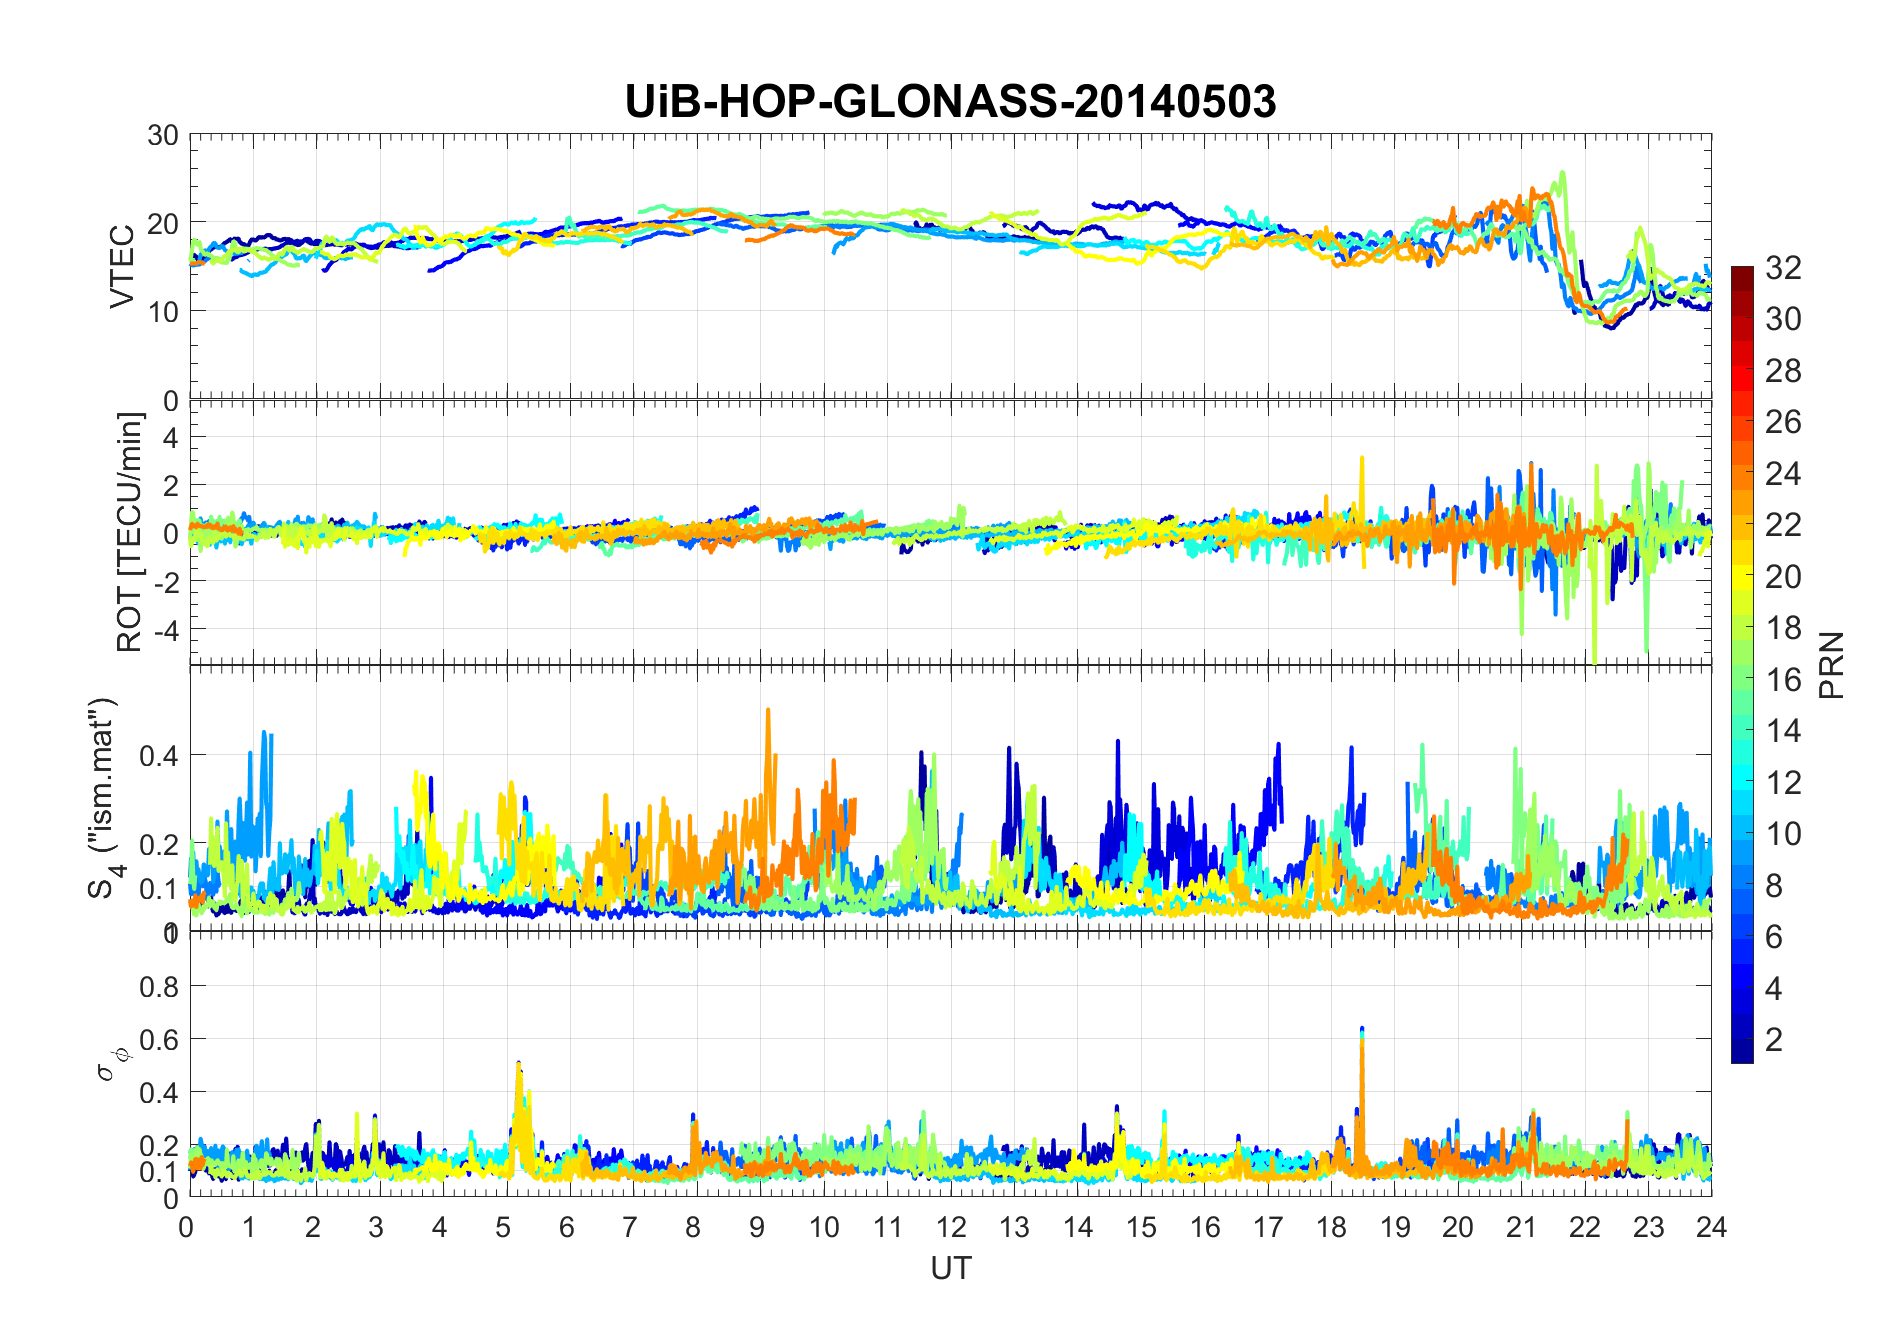This screenshot has width=1902, height=1330.
Task: Select colorbar tick label 26
Action: pos(1783,422)
